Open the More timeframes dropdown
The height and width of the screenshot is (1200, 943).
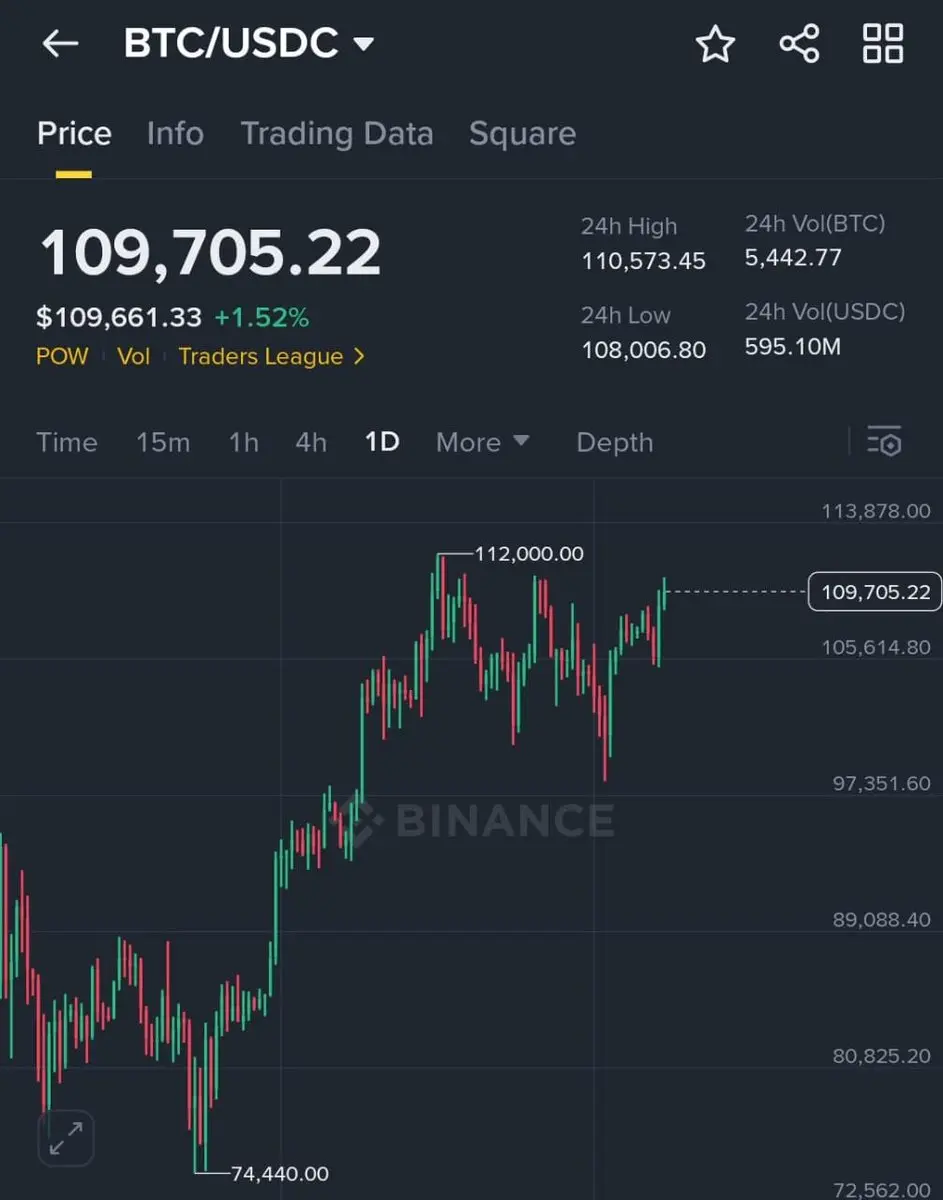click(x=483, y=442)
